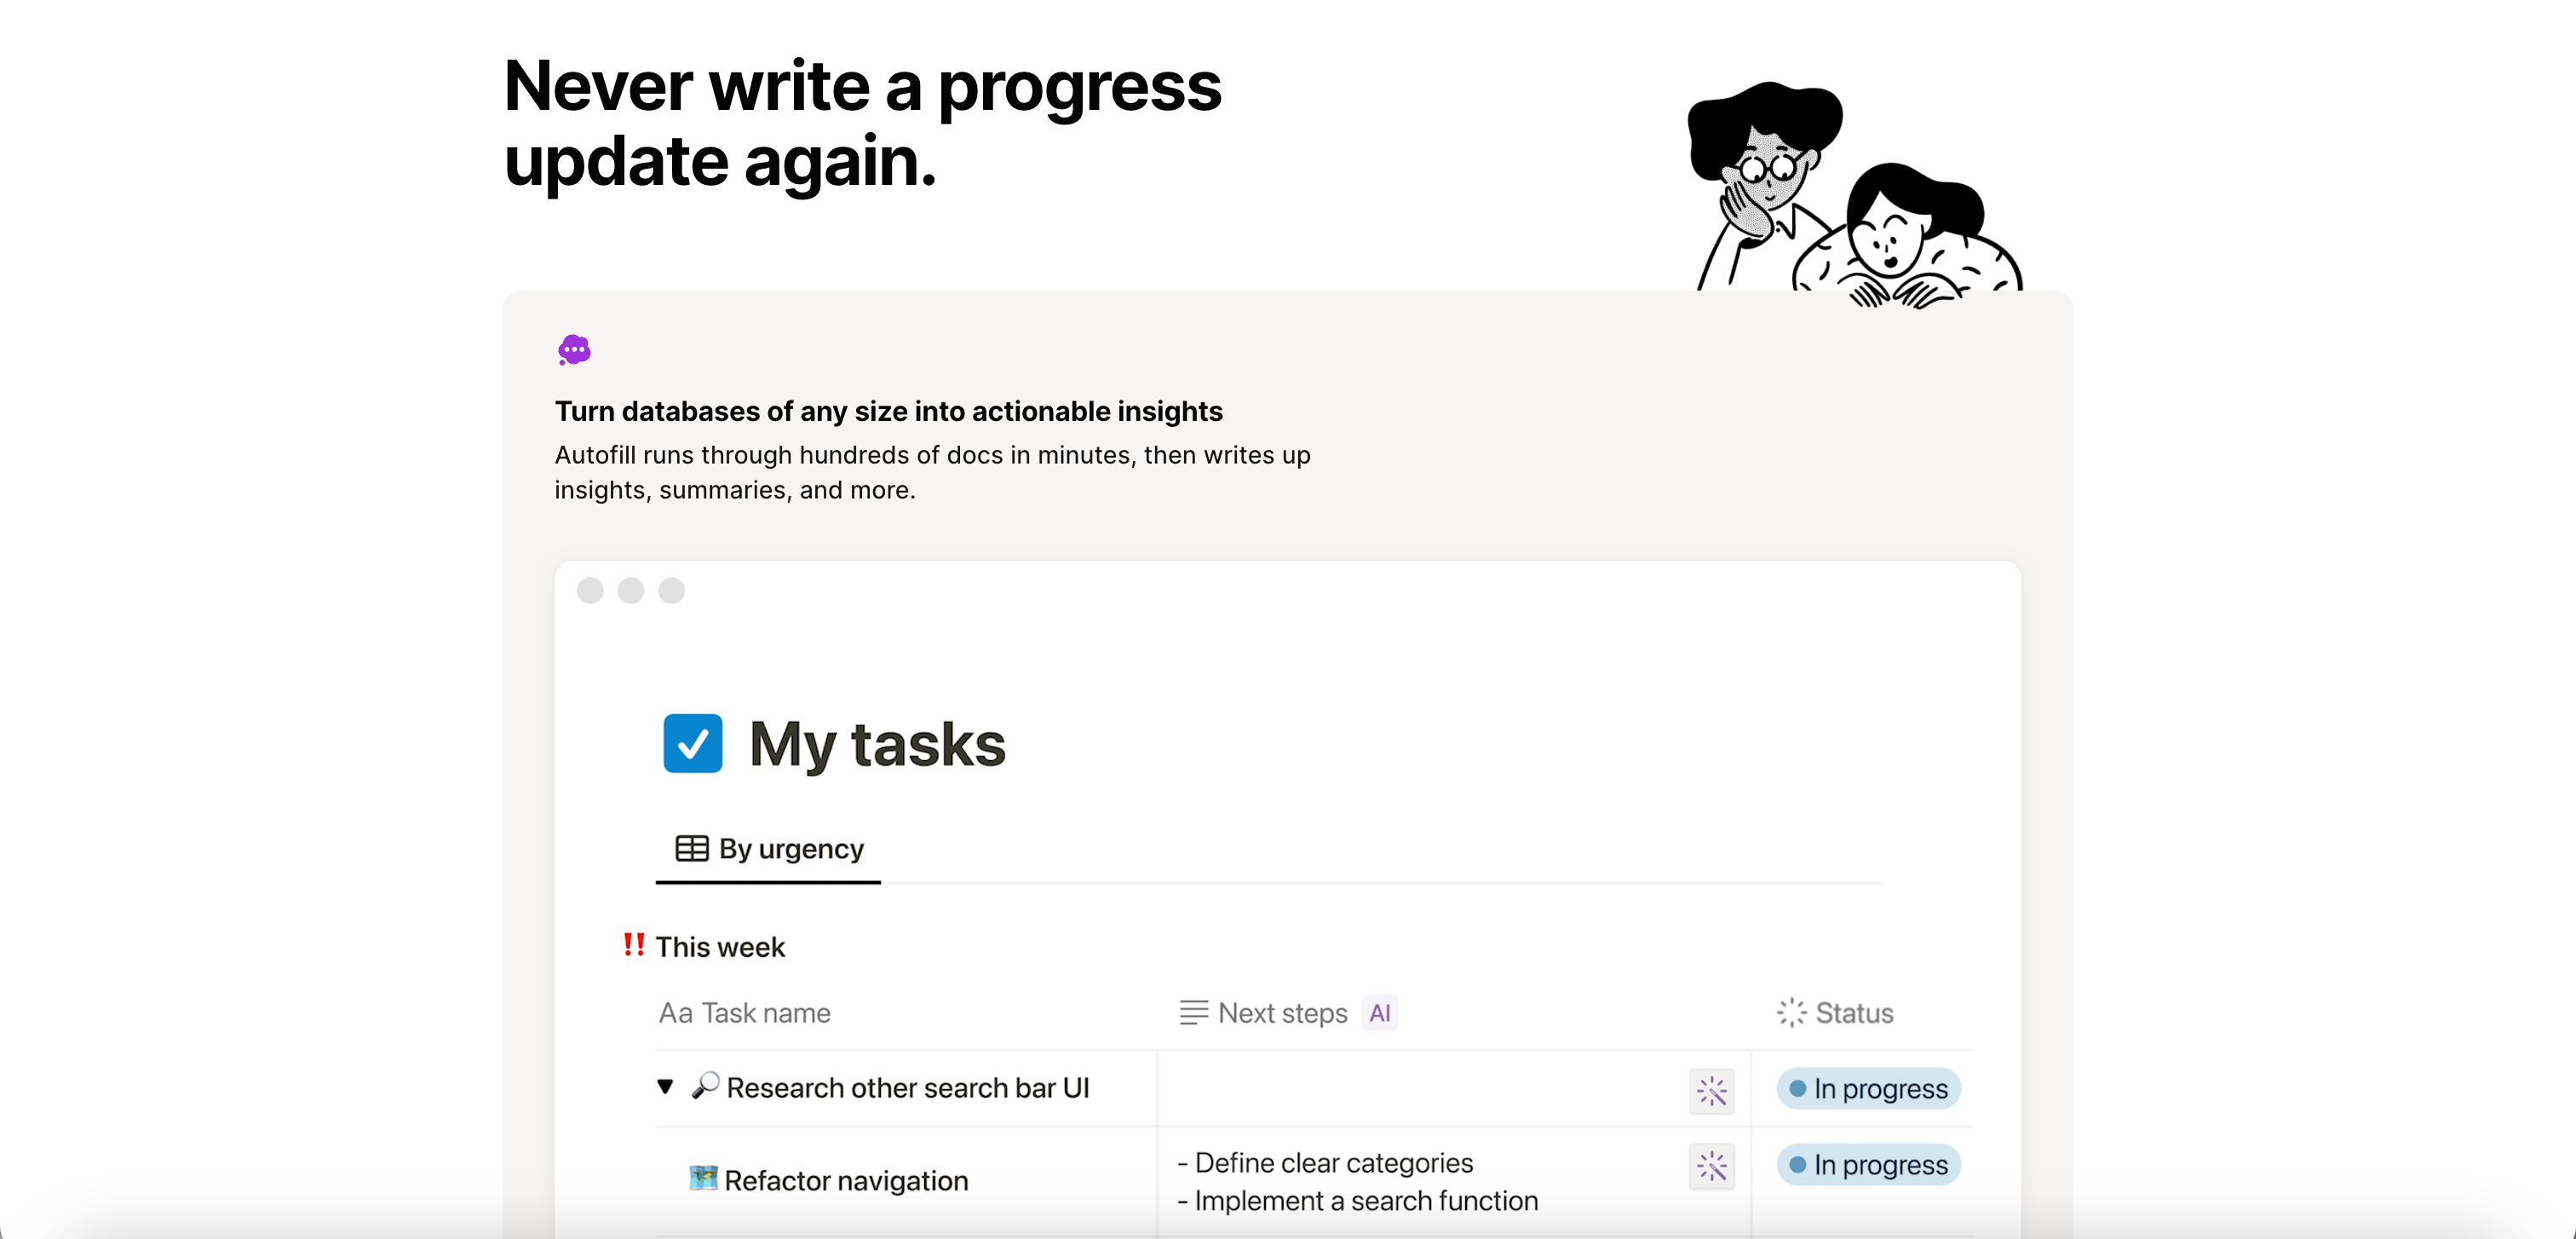The width and height of the screenshot is (2576, 1239).
Task: Click the Define clear categories next steps cell
Action: point(1334,1163)
